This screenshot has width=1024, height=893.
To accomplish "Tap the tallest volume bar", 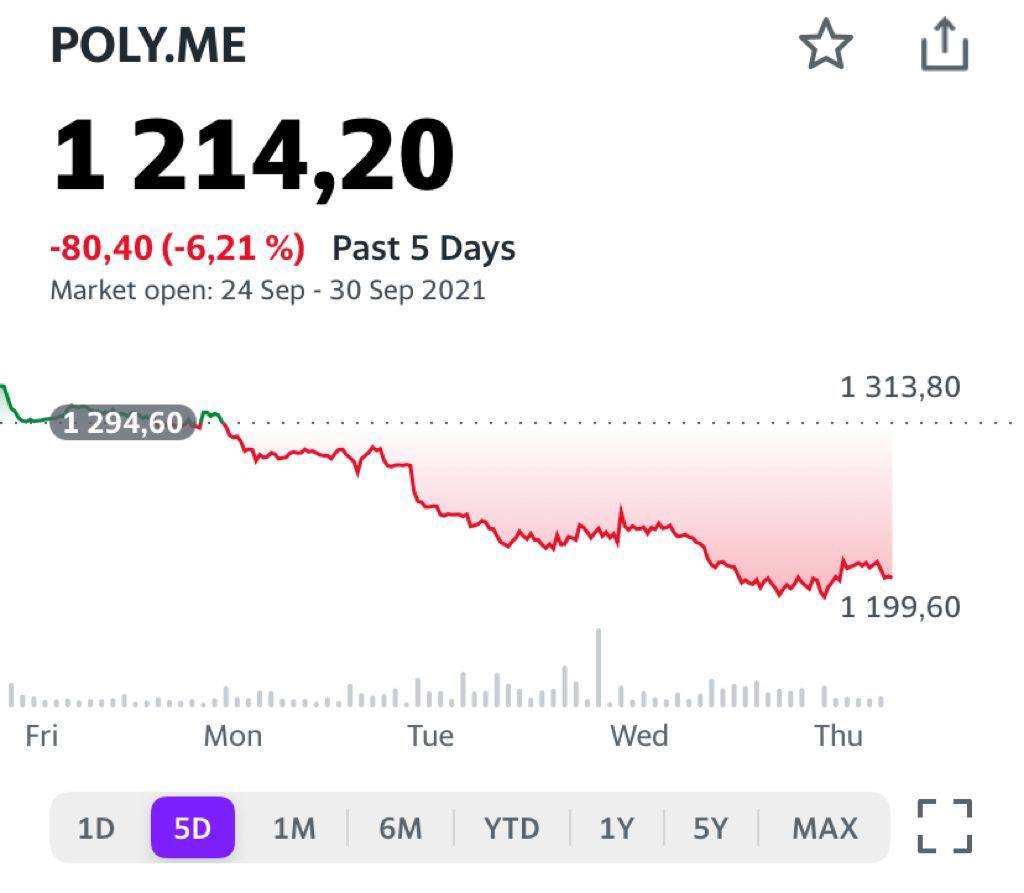I will (x=598, y=668).
